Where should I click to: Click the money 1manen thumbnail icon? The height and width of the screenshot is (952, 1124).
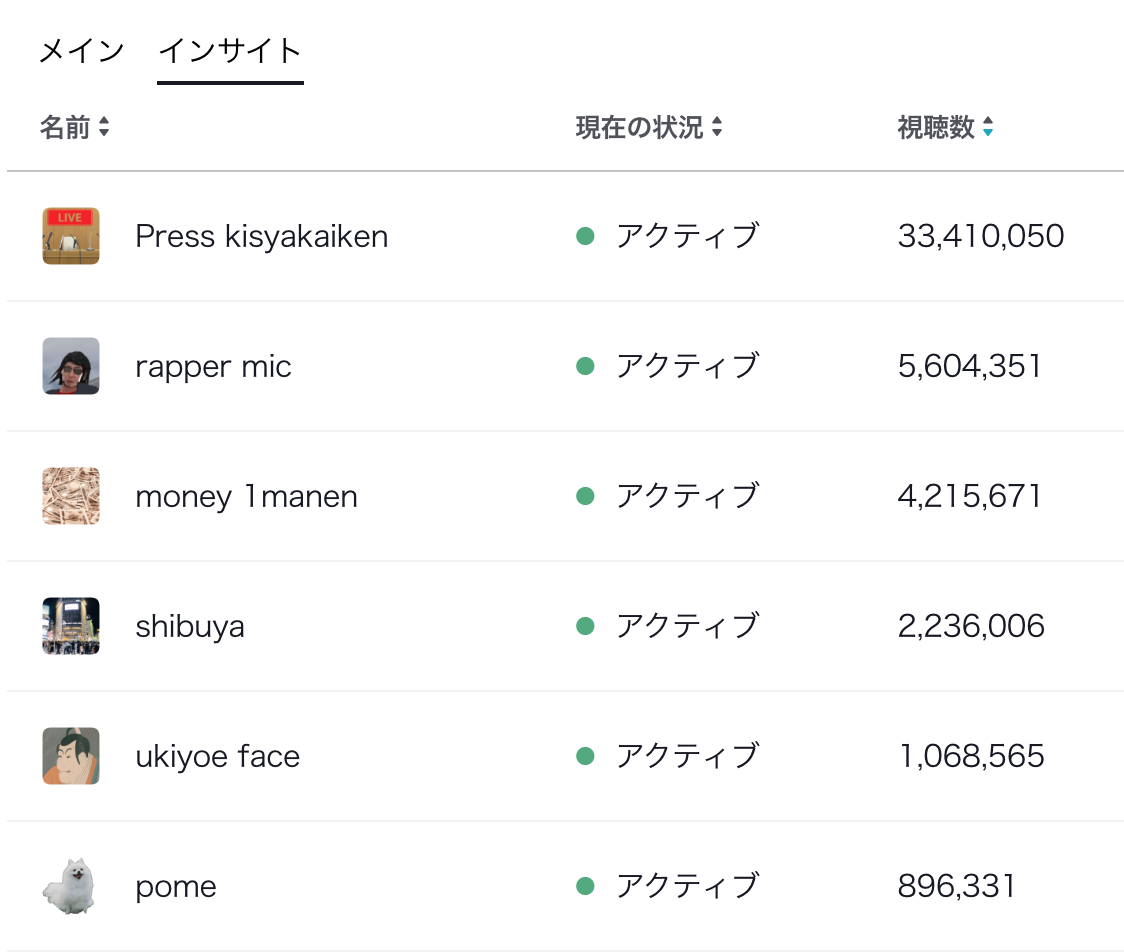71,496
